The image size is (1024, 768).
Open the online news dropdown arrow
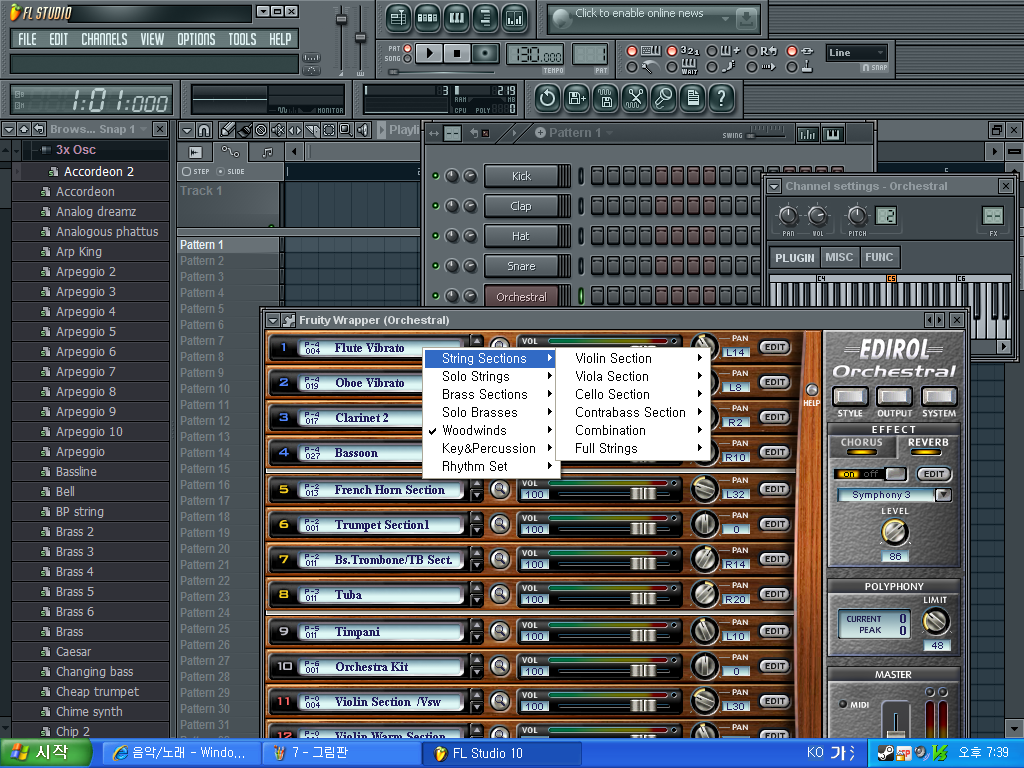725,20
